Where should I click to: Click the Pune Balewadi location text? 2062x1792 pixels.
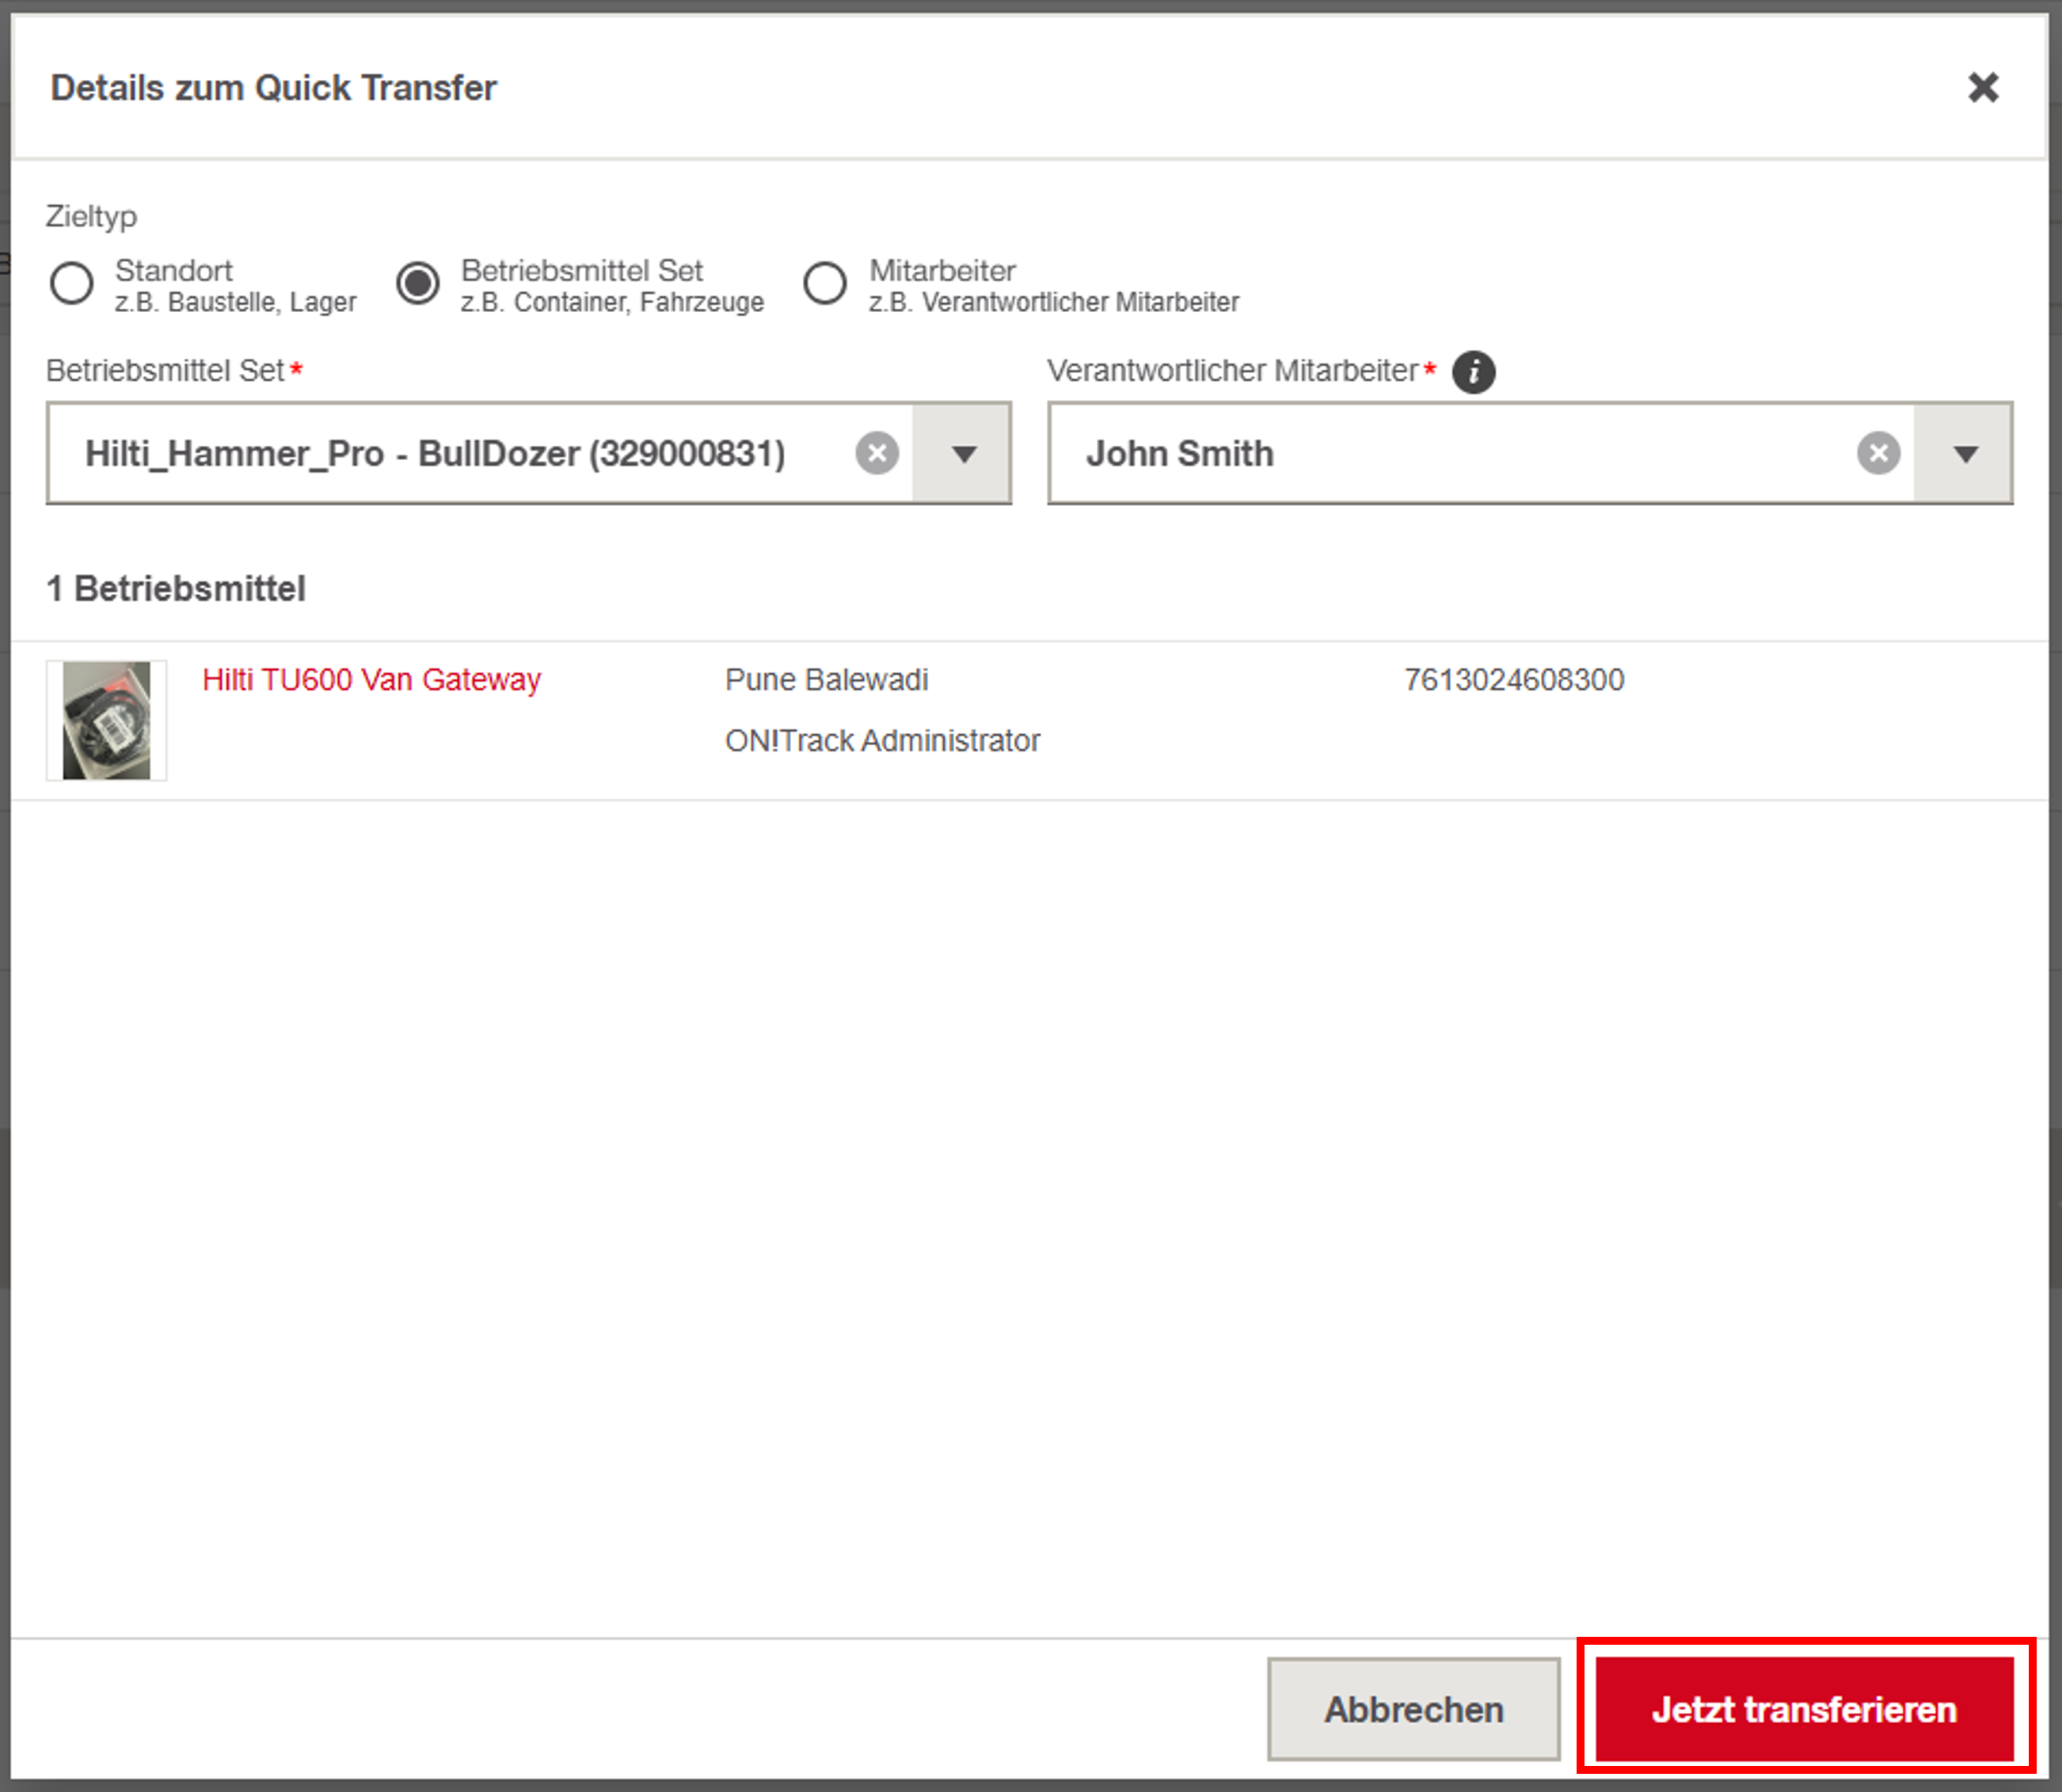(826, 679)
